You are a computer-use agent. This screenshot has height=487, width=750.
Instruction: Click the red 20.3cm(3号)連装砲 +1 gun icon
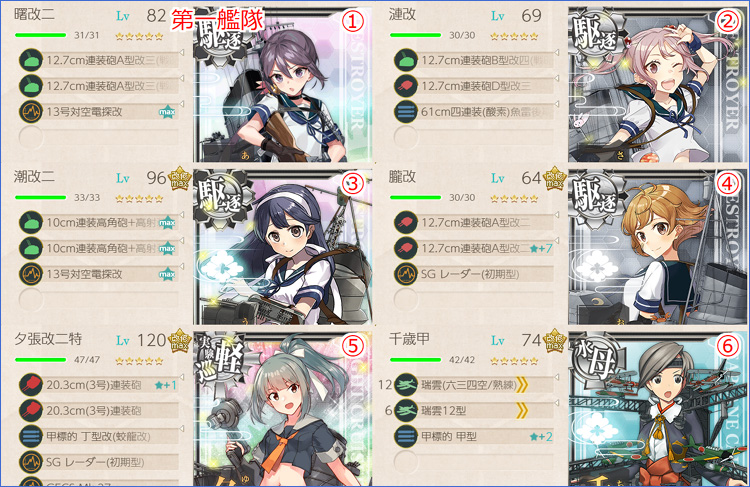[x=31, y=385]
